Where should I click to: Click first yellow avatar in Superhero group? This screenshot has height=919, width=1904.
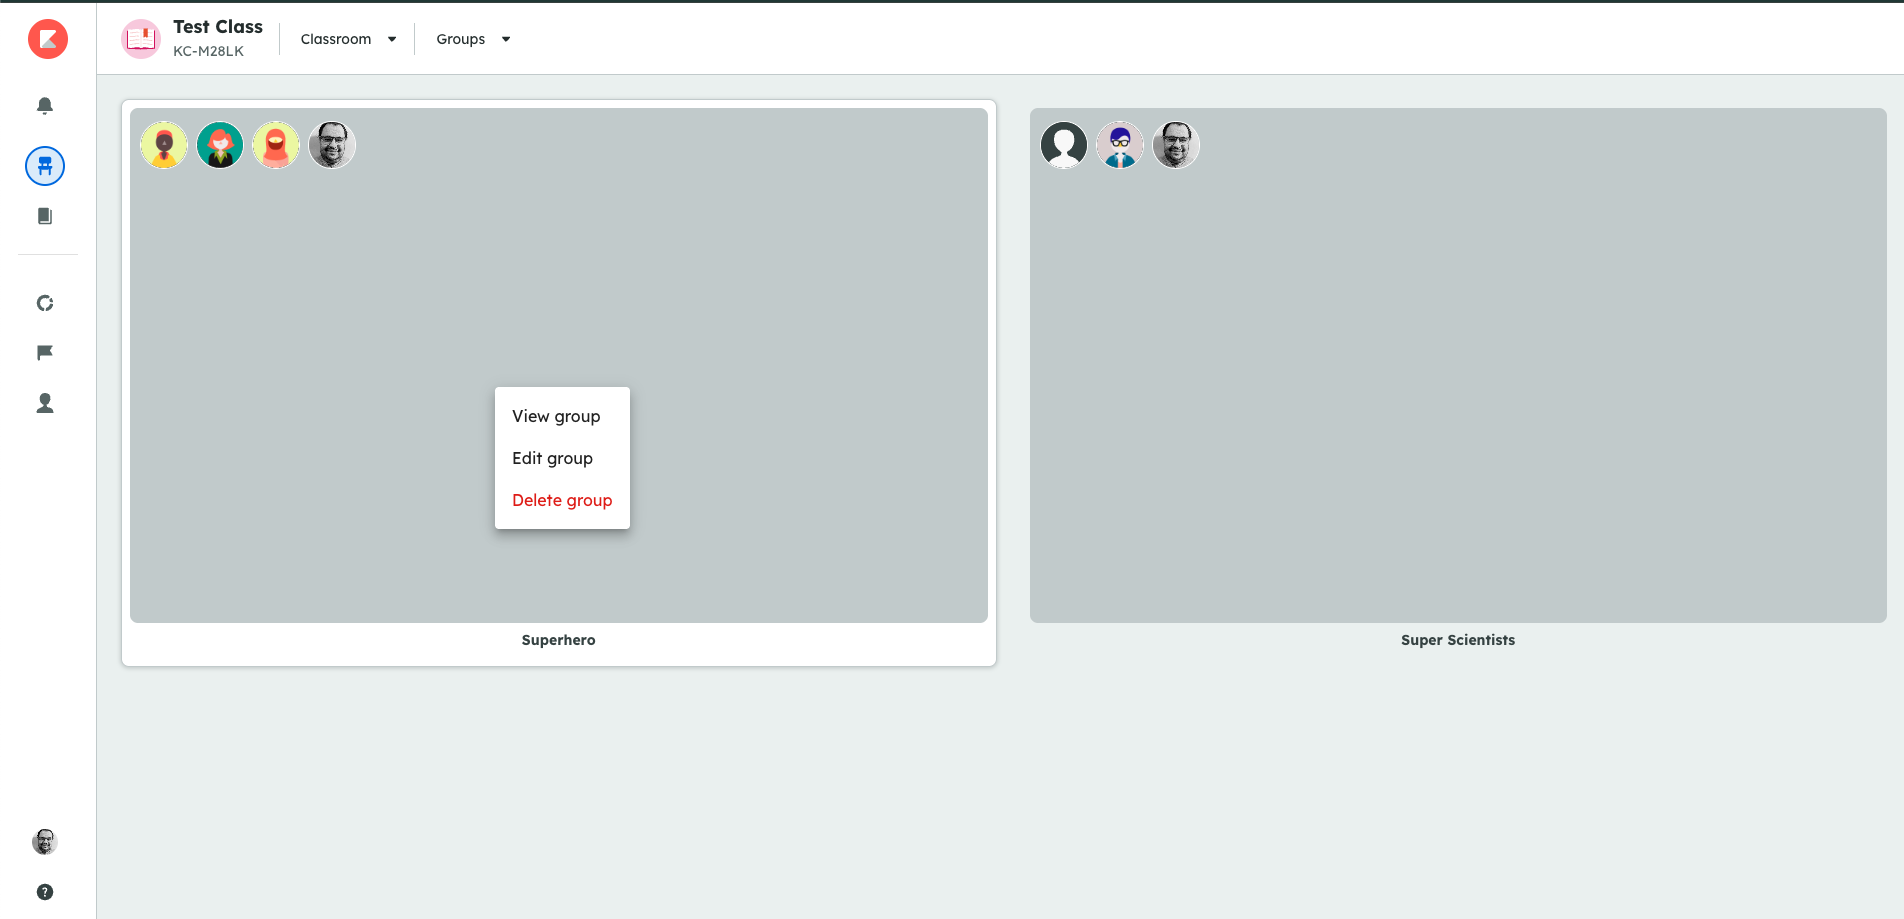pyautogui.click(x=164, y=145)
